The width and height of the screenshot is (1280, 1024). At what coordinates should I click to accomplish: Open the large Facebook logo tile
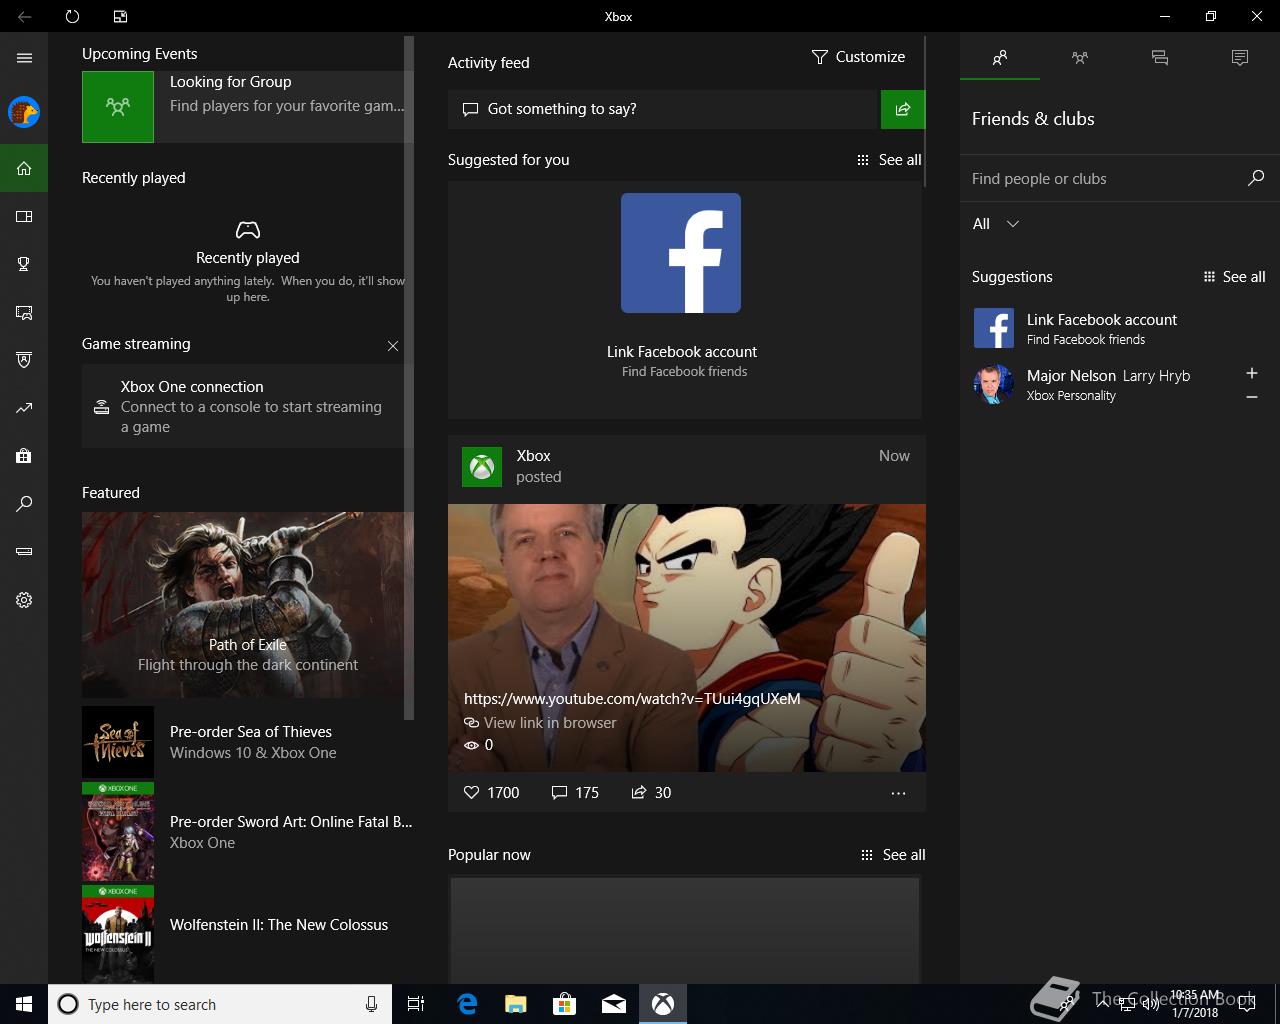pyautogui.click(x=681, y=253)
